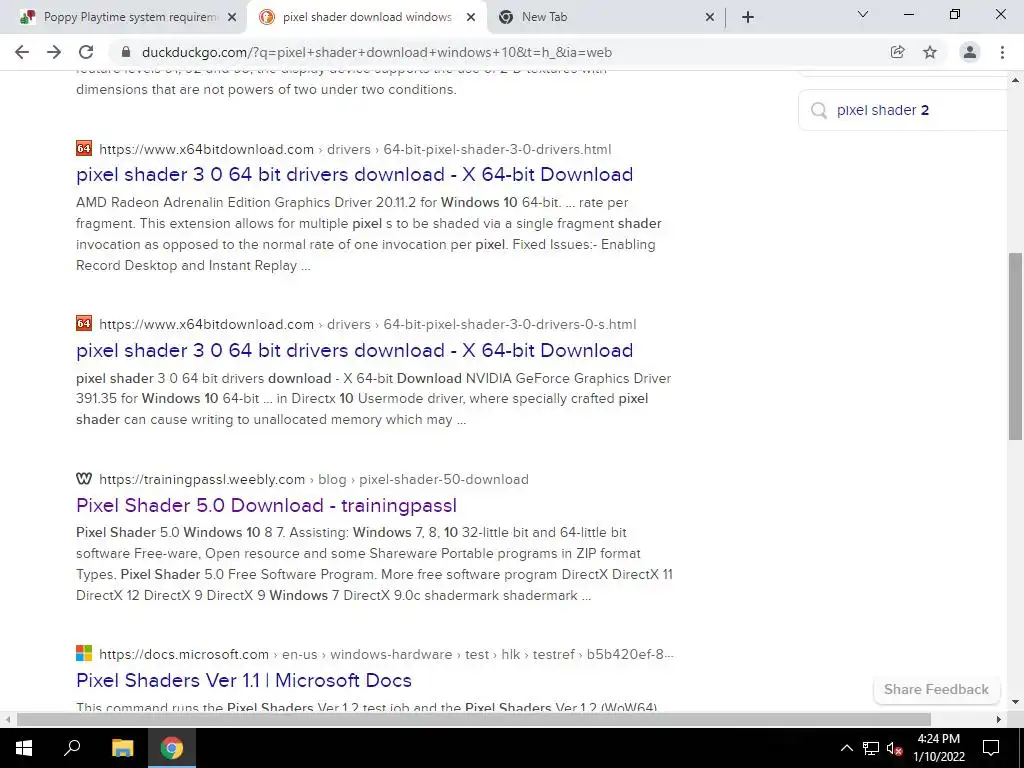Open the Windows notification center
The height and width of the screenshot is (768, 1024).
point(991,748)
